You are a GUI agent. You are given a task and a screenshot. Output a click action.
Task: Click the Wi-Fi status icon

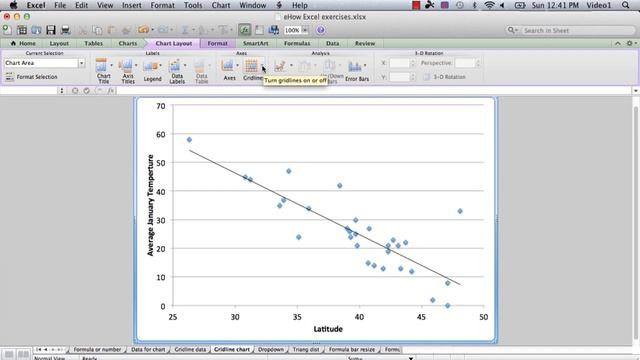(489, 5)
